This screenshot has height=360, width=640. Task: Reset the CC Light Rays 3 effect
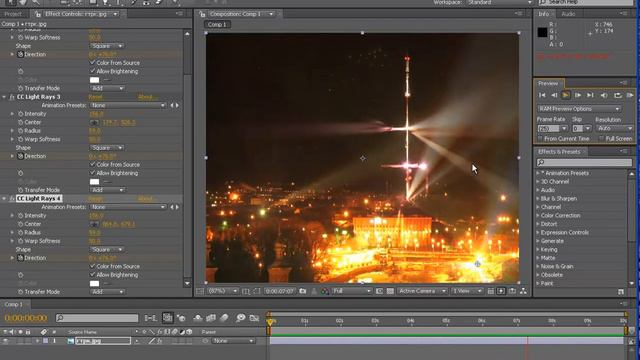[x=96, y=97]
